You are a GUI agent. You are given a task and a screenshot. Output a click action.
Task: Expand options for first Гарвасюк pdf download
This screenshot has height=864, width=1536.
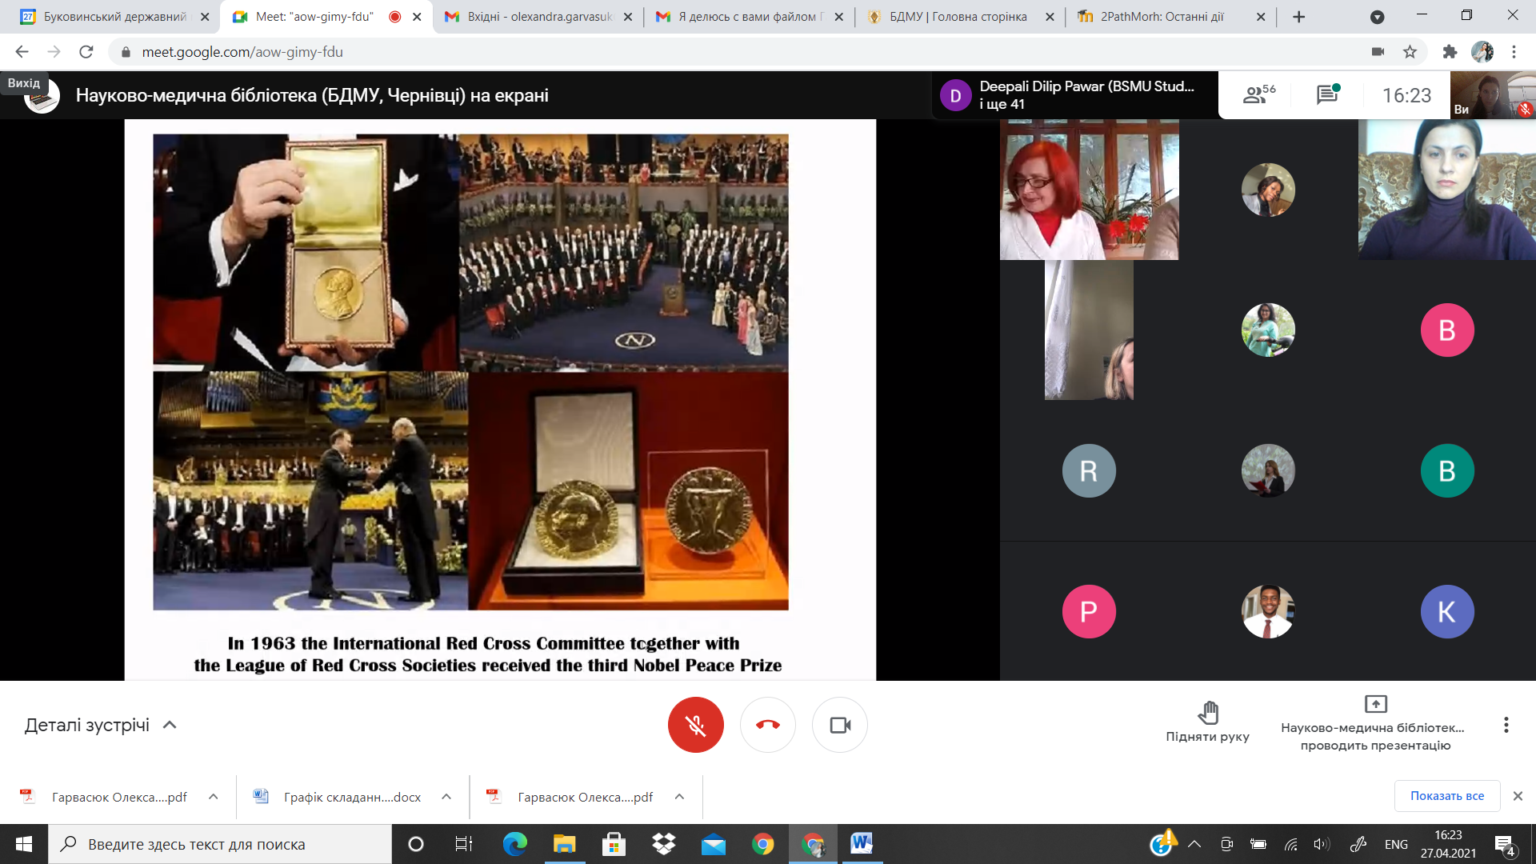click(213, 797)
